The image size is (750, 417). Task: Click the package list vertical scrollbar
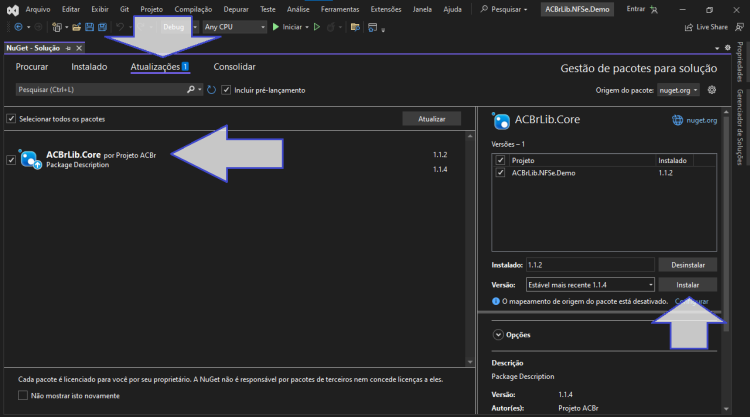click(470, 249)
